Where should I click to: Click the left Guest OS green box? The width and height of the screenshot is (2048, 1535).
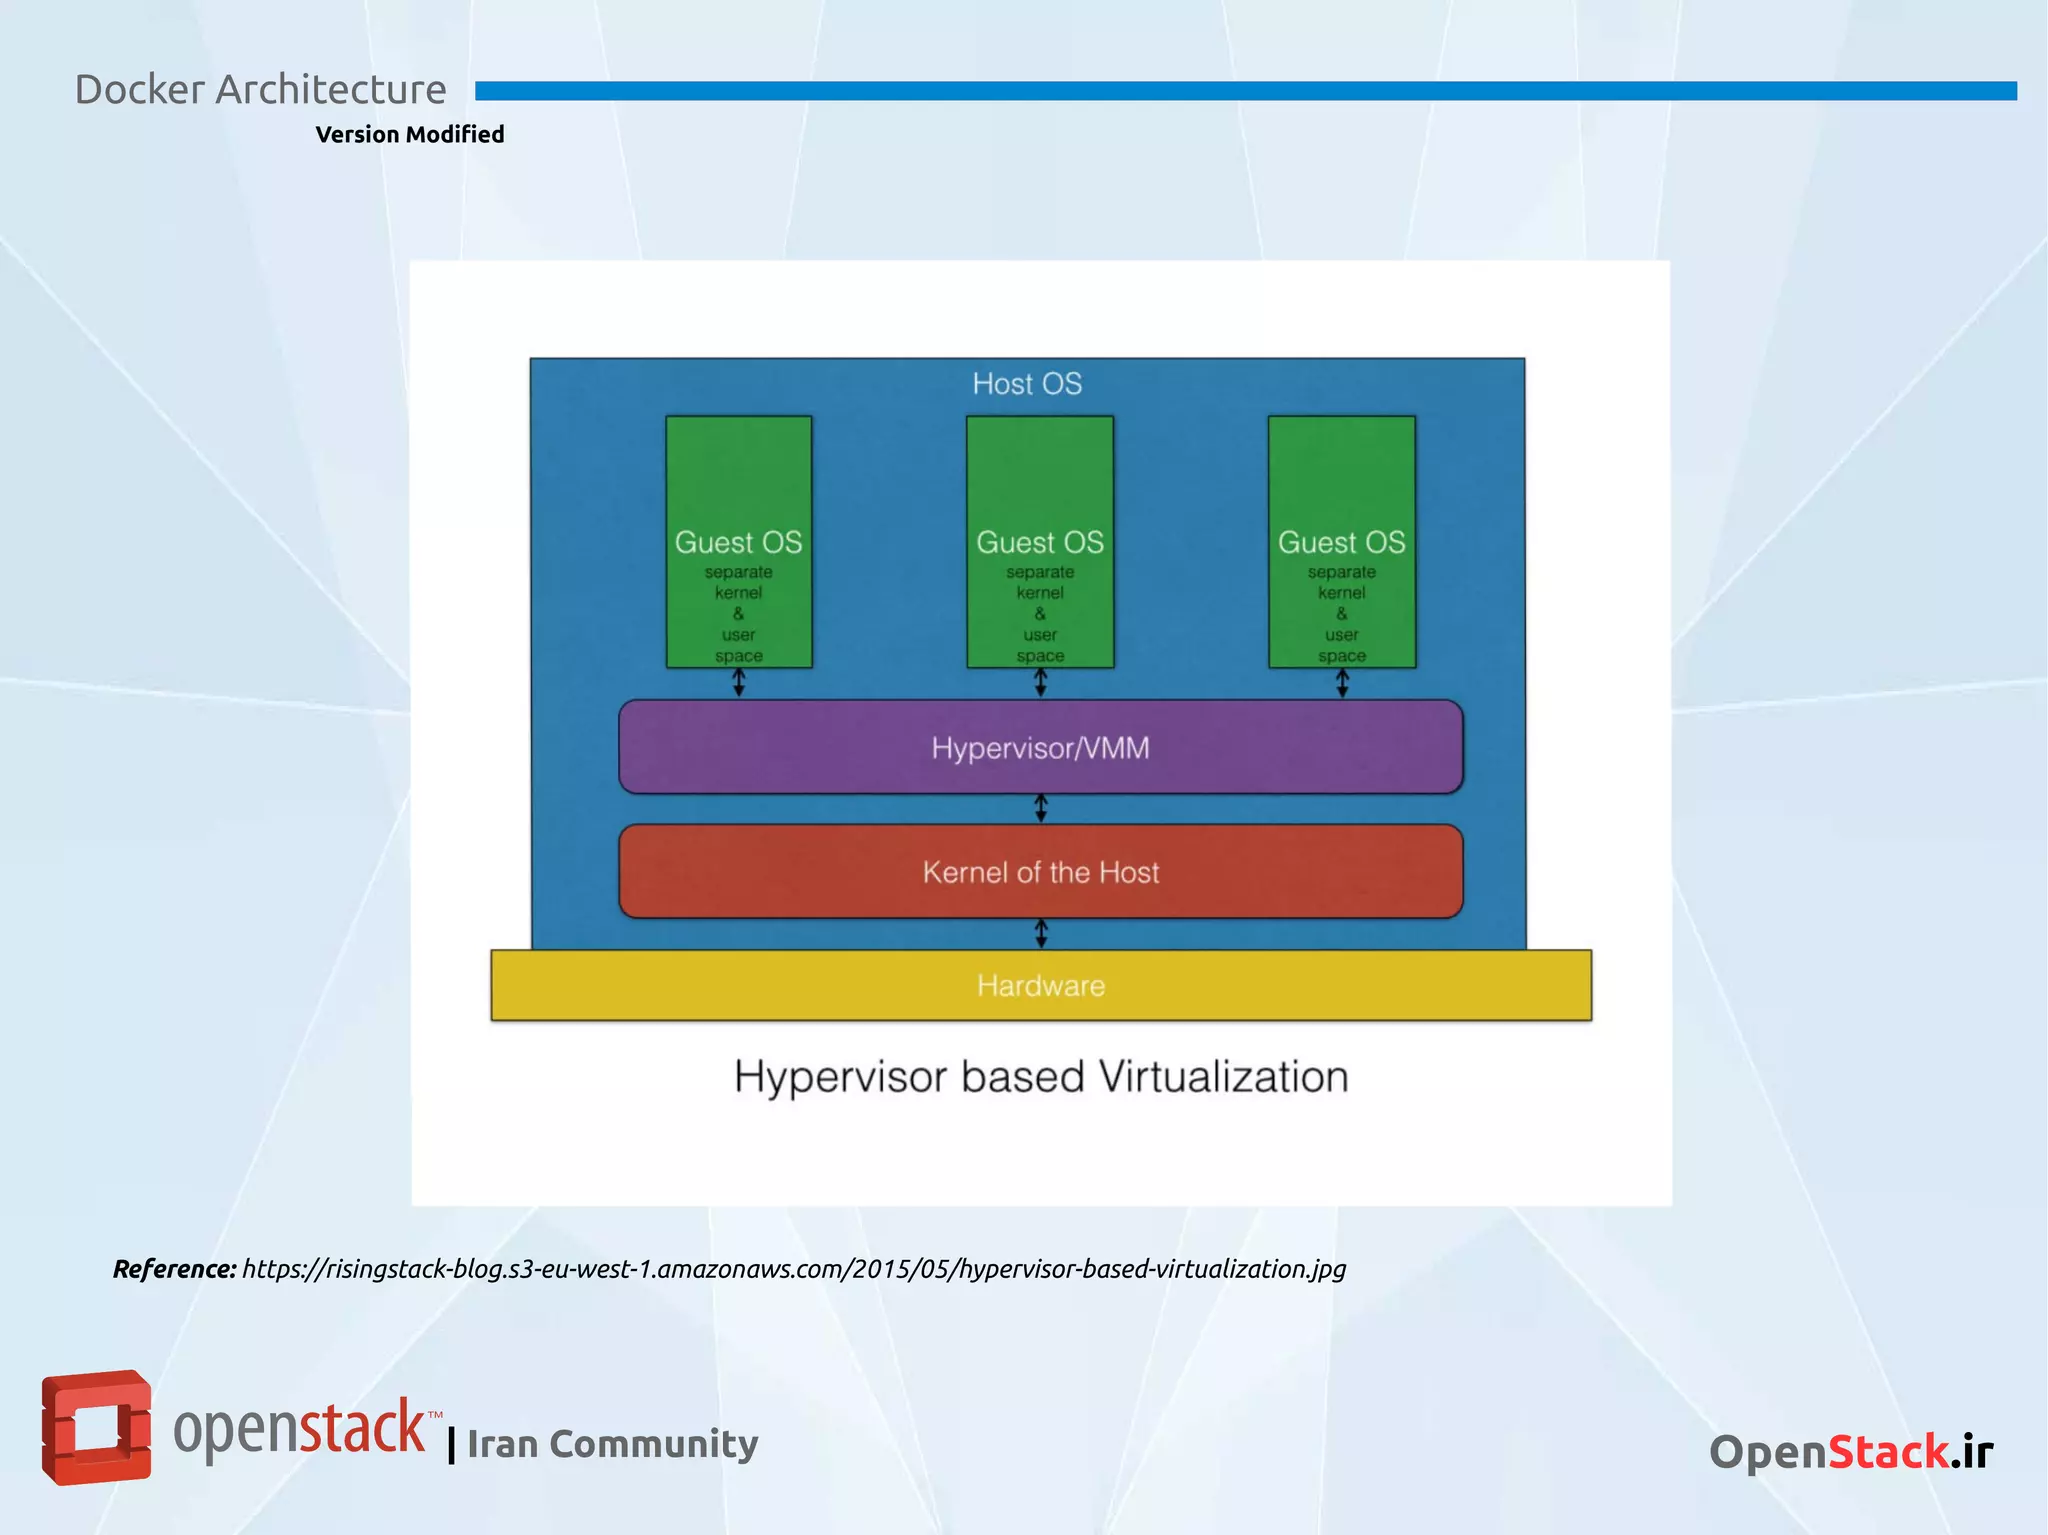point(739,541)
